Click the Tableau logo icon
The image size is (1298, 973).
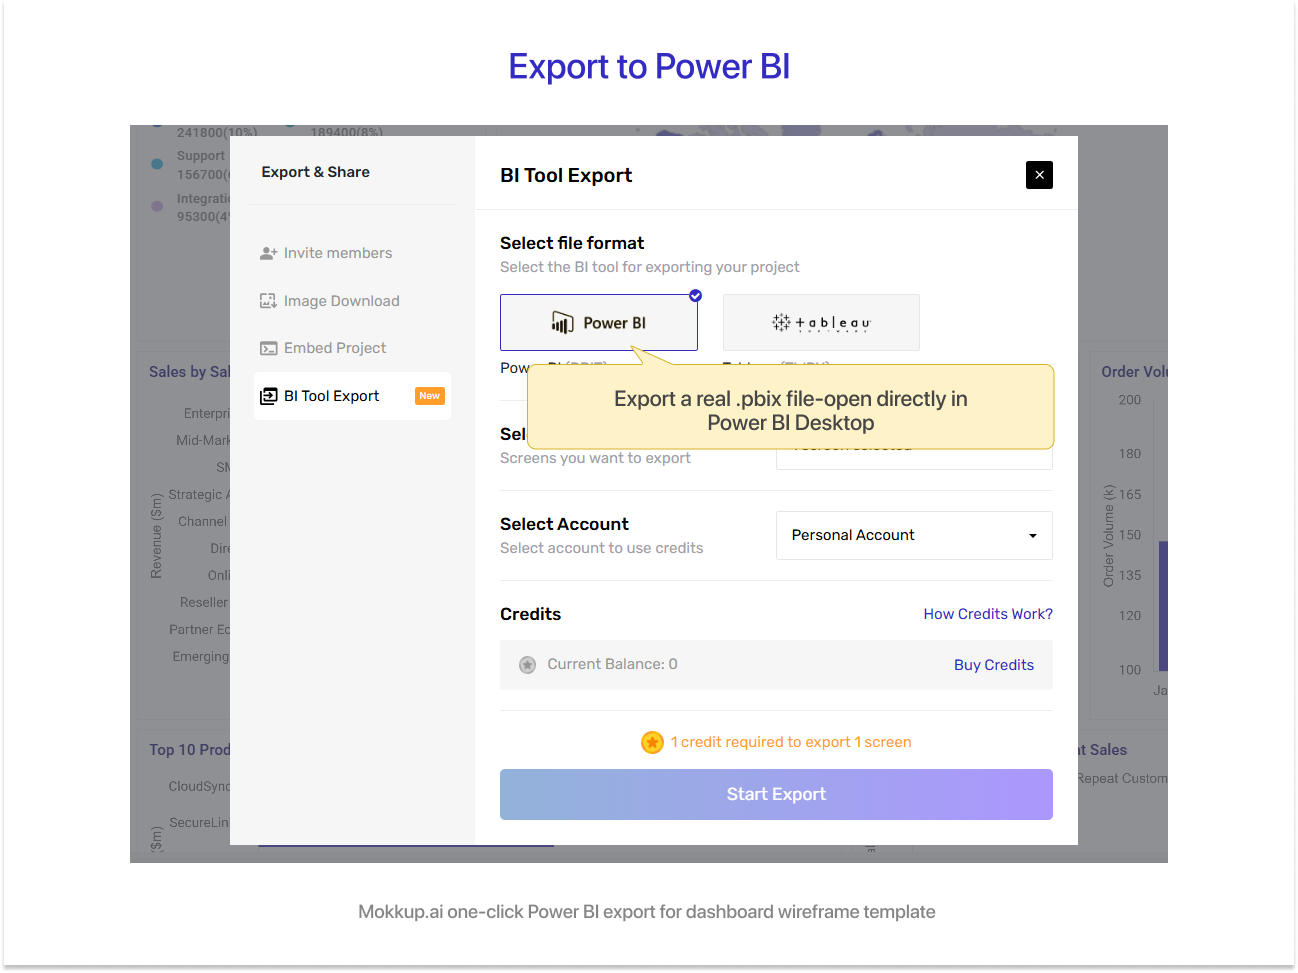(781, 322)
